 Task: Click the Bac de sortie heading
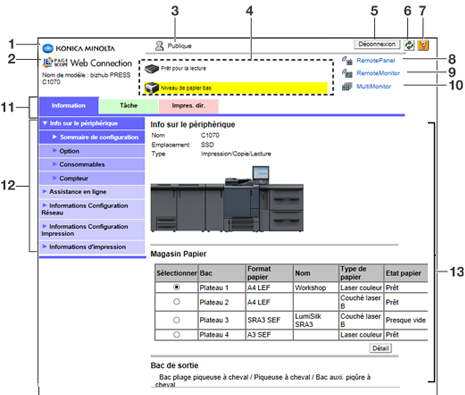(174, 365)
